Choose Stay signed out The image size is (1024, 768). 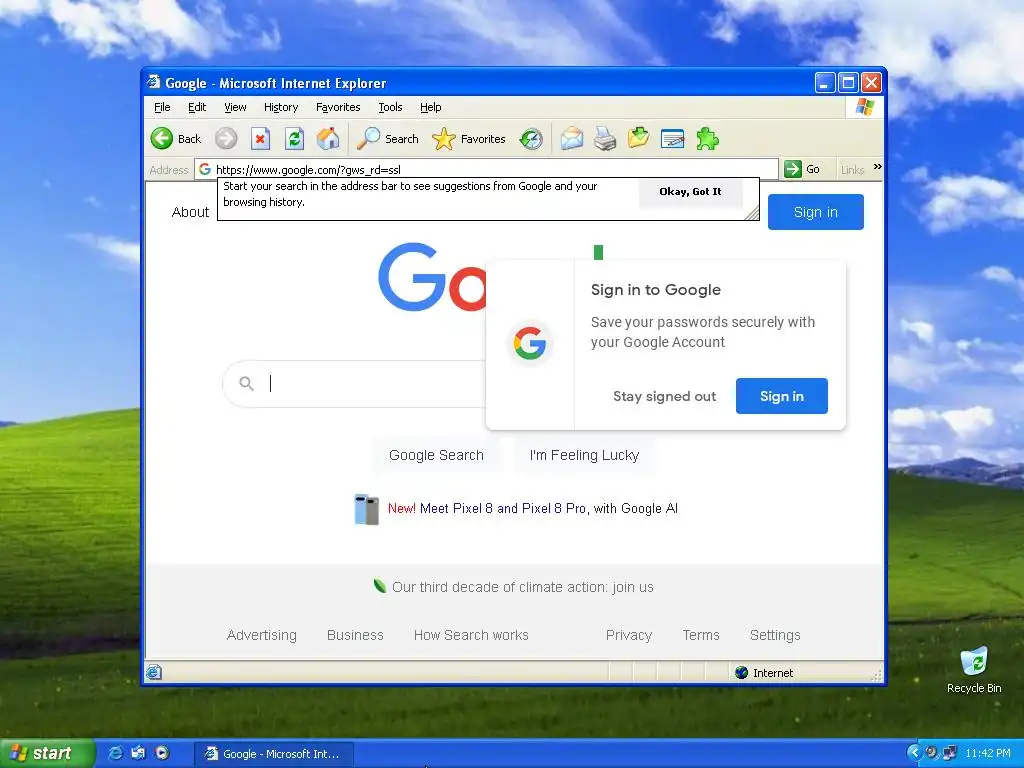click(664, 396)
